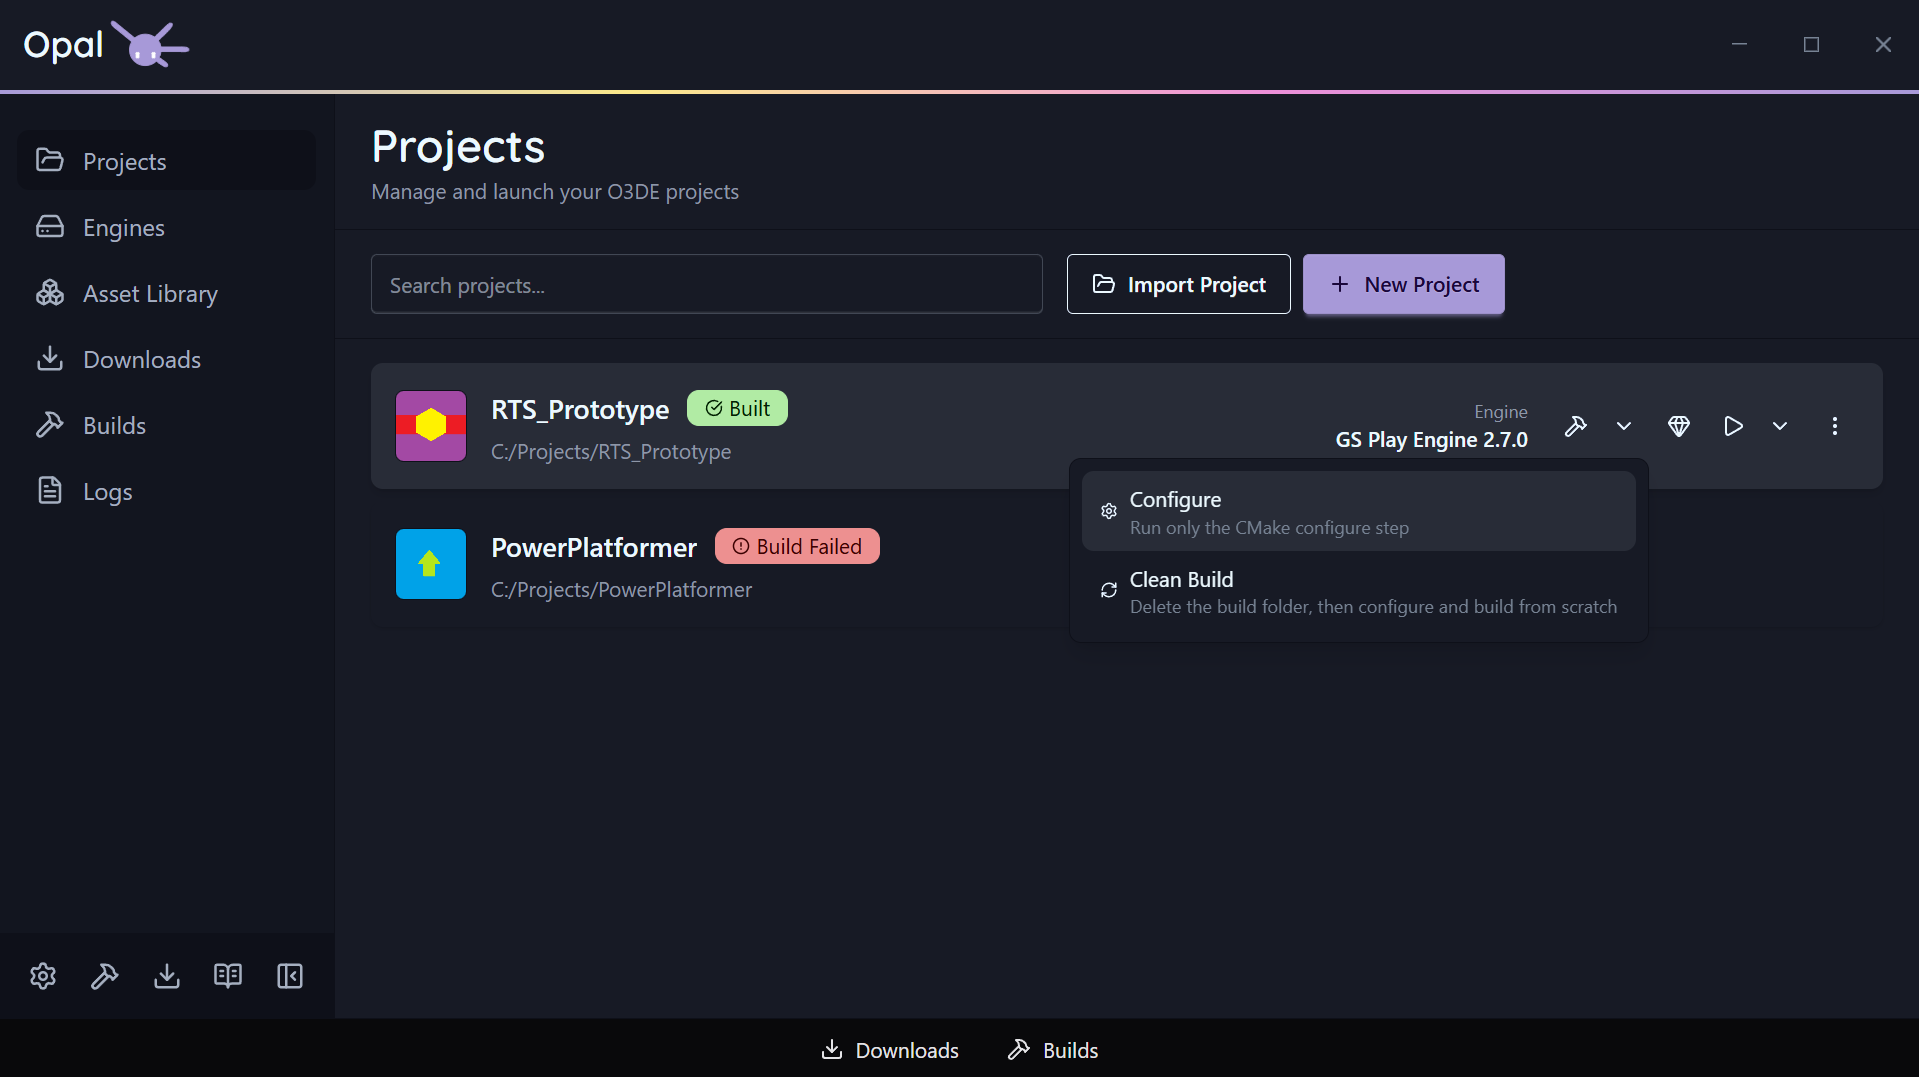Minimize the Opal window
Image resolution: width=1919 pixels, height=1077 pixels.
click(1739, 44)
